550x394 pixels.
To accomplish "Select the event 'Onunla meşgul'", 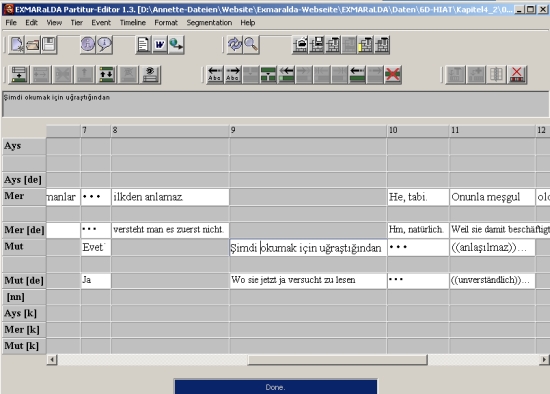I will tap(492, 197).
